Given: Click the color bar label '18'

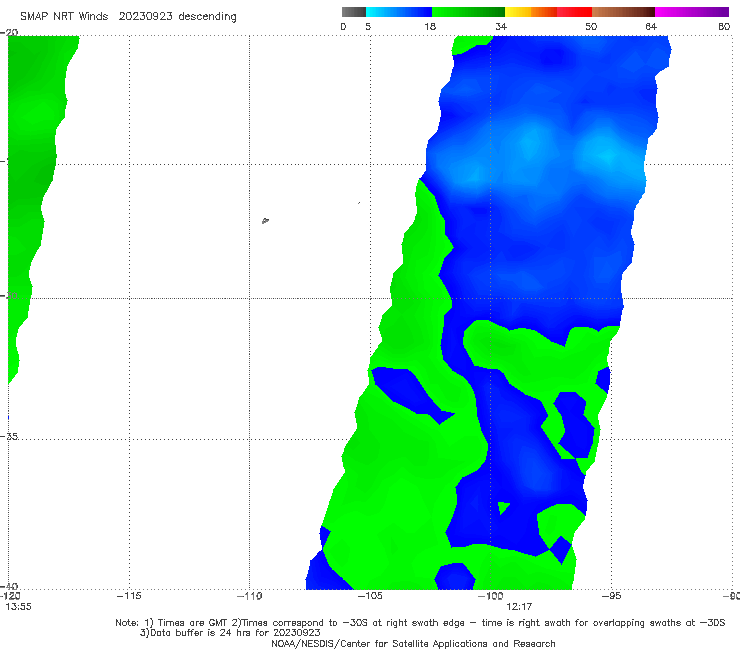Looking at the screenshot, I should click(x=430, y=27).
